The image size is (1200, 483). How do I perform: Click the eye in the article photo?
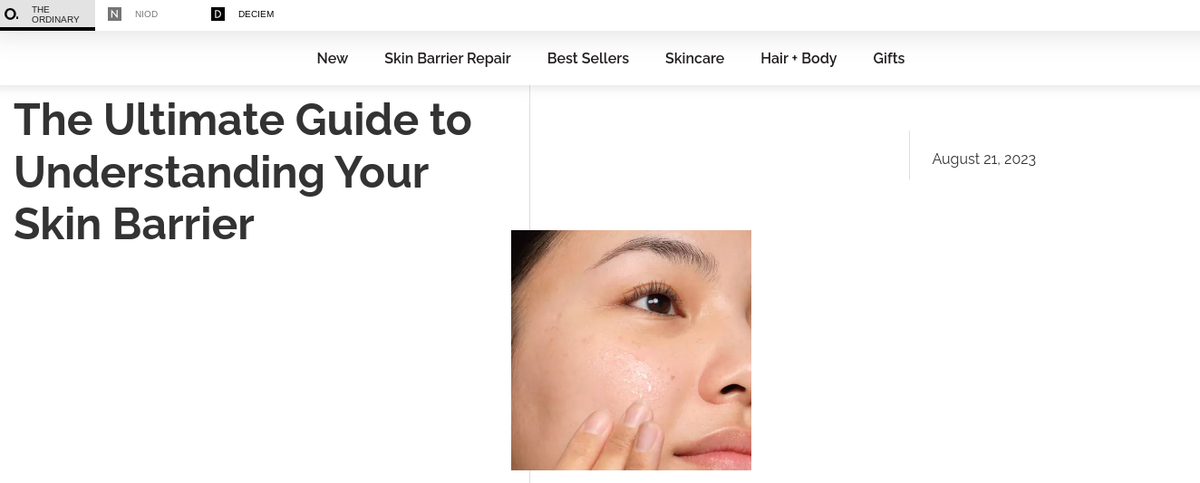(x=652, y=300)
